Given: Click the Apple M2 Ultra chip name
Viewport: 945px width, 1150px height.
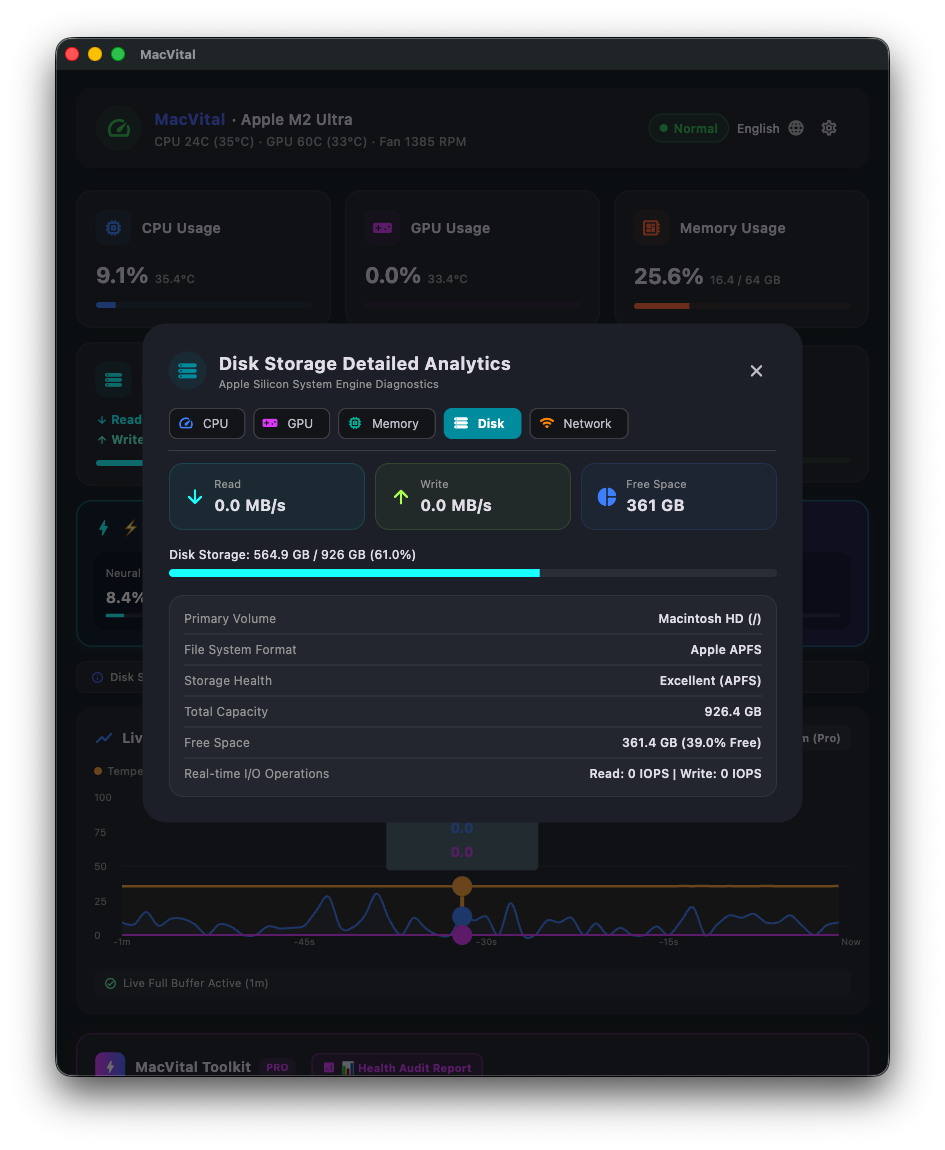Looking at the screenshot, I should pyautogui.click(x=296, y=120).
